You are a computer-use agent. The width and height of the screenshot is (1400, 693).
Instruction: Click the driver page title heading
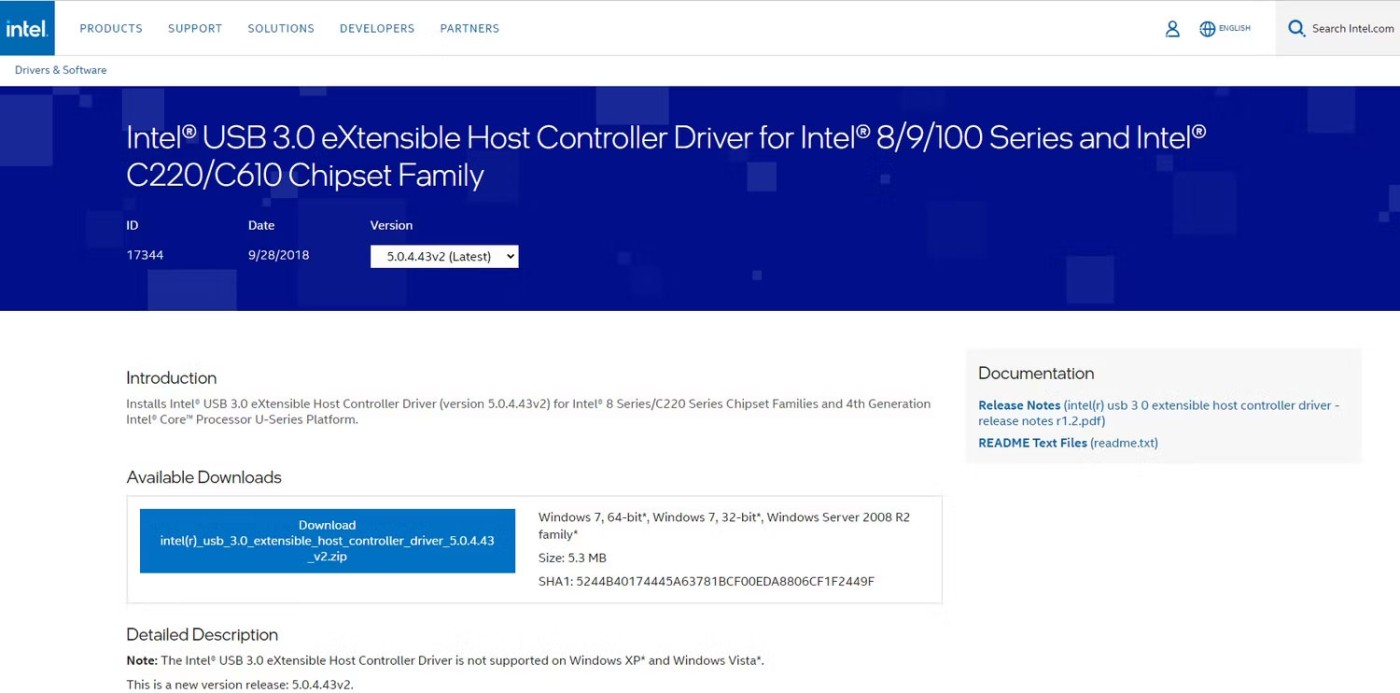665,156
